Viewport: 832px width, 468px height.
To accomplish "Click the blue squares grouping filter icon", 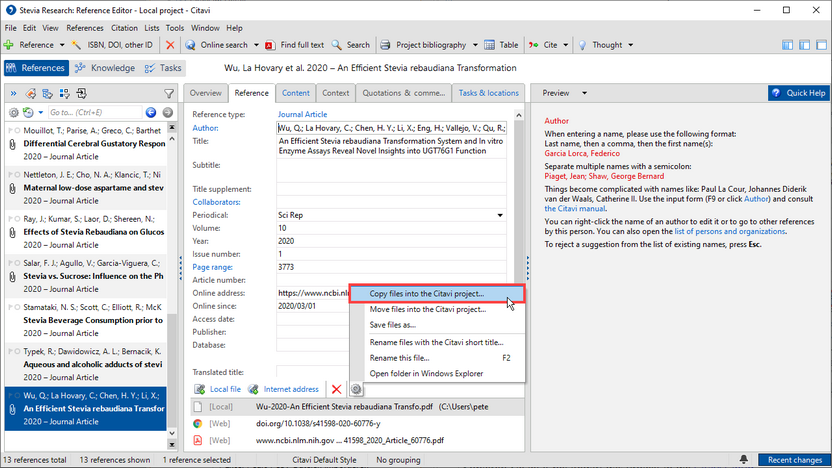I will pyautogui.click(x=65, y=94).
